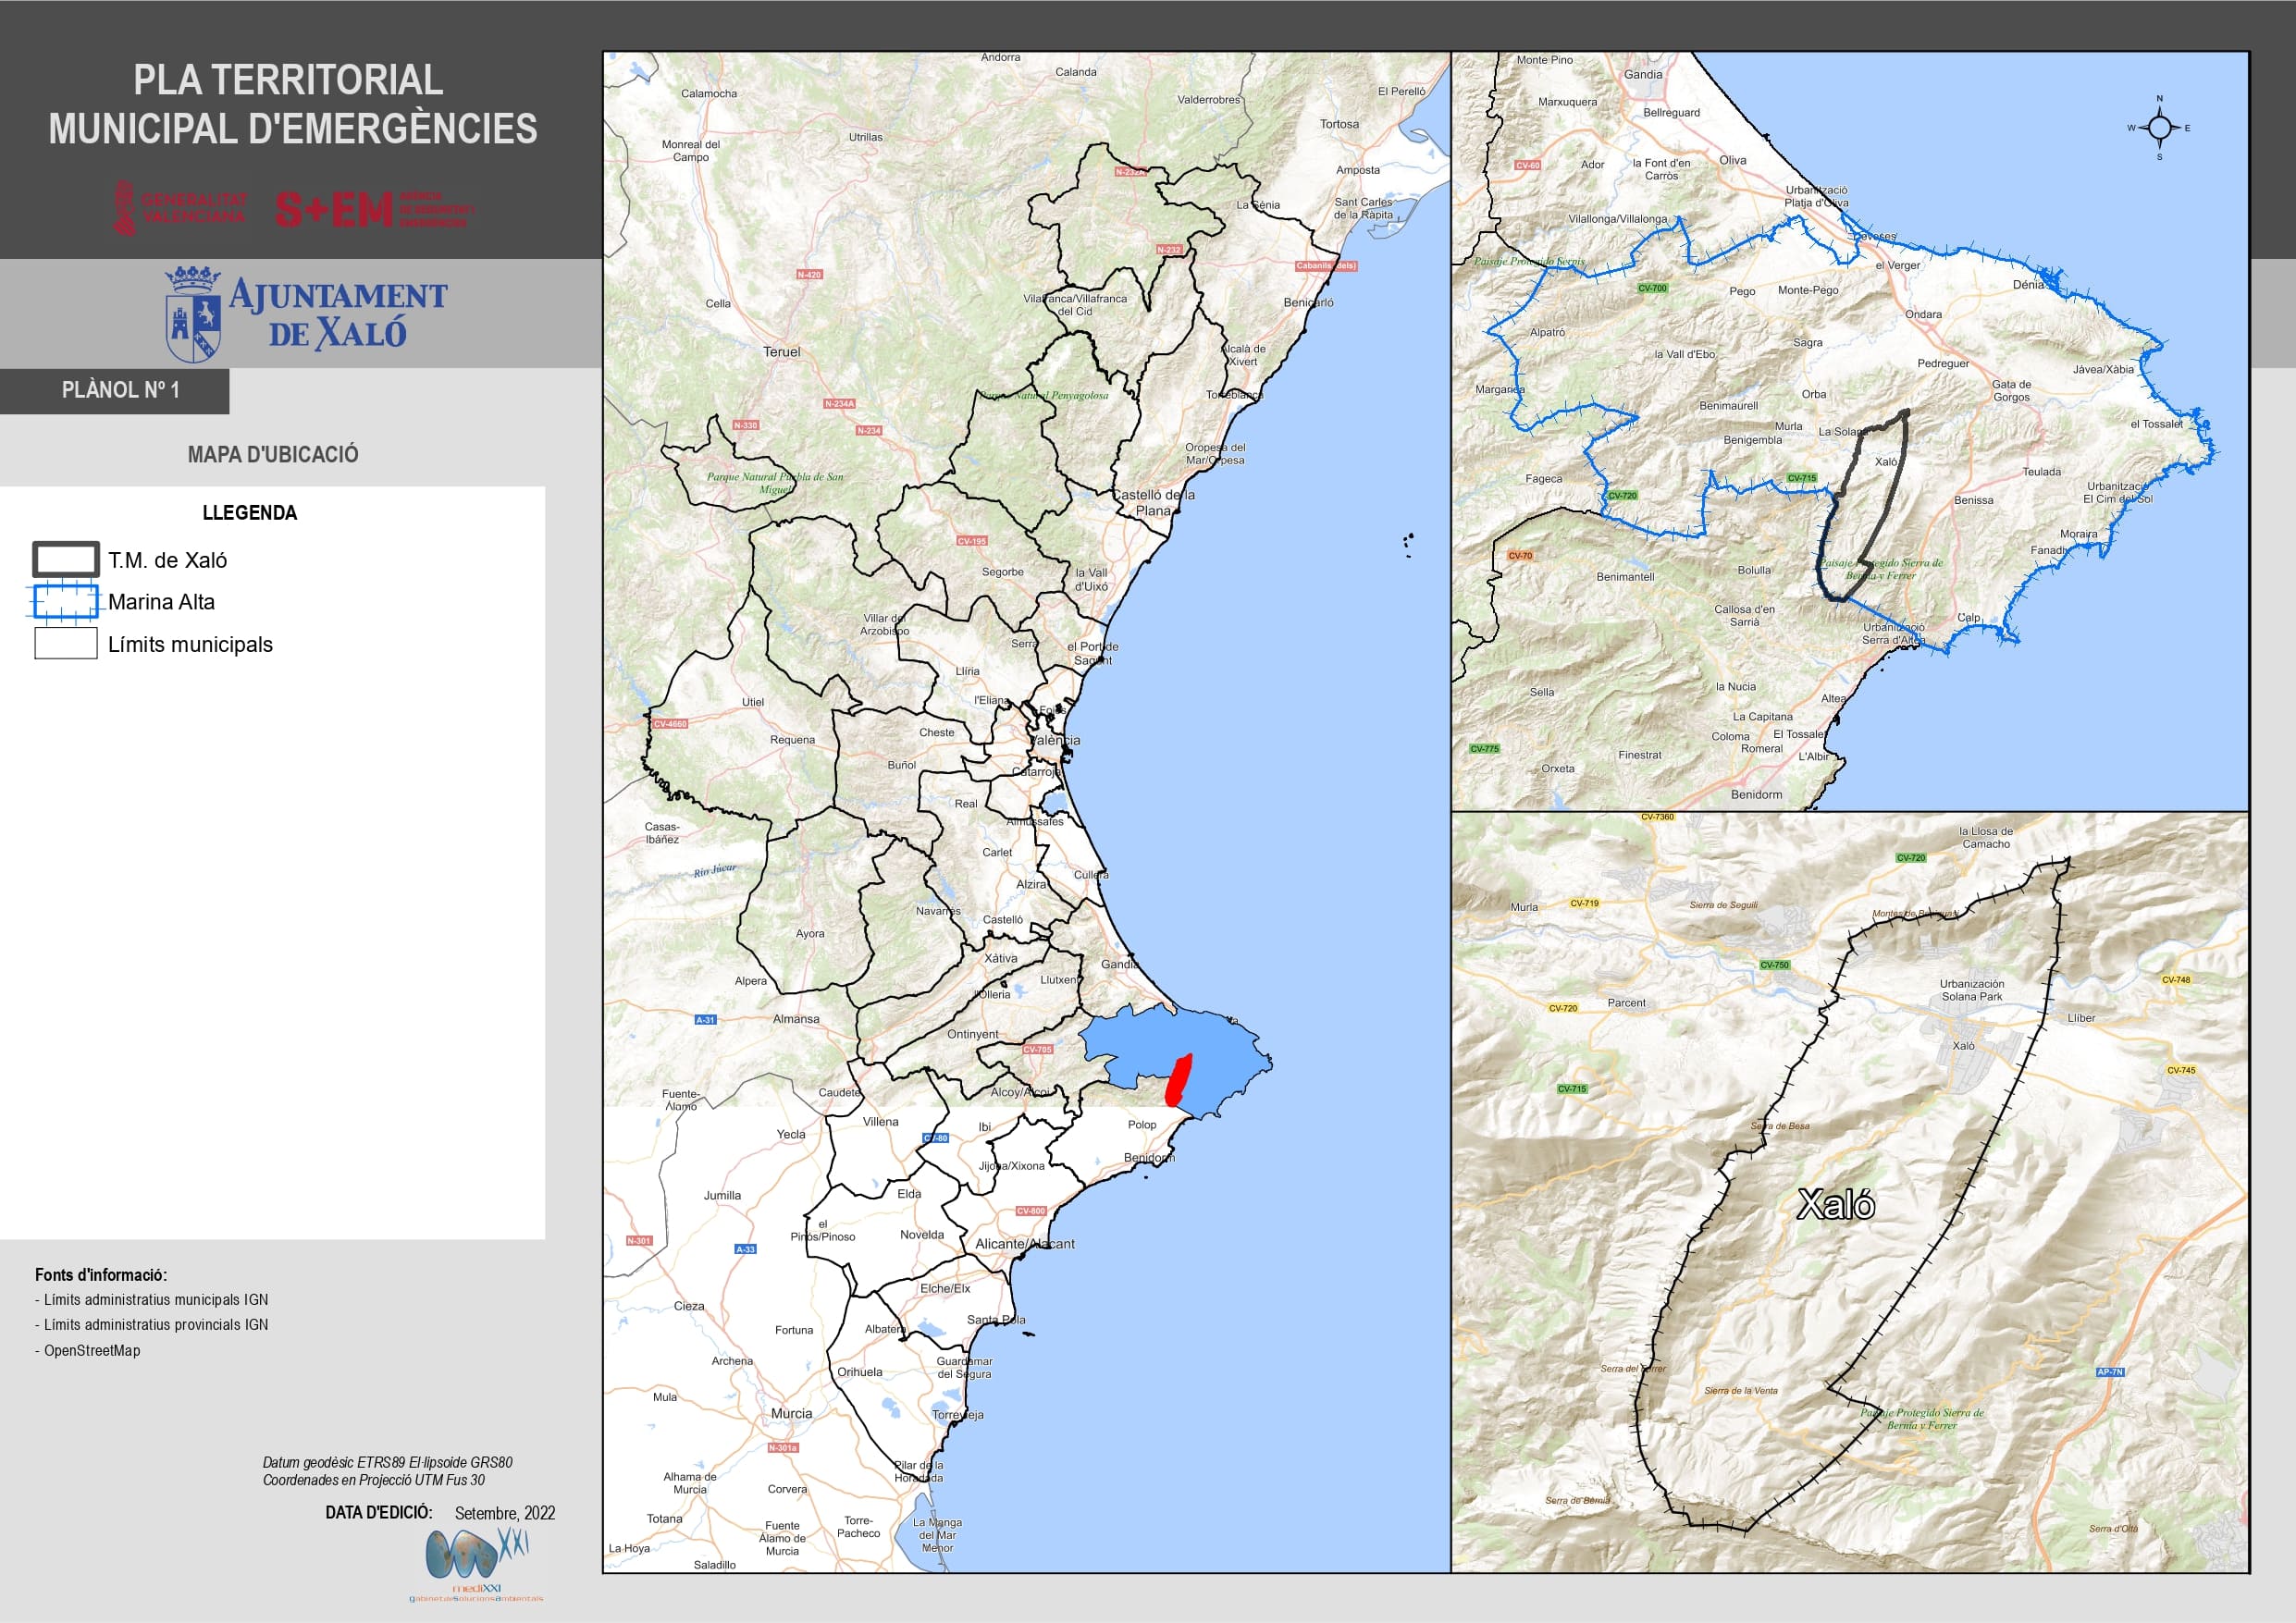Click the PLÀNOL Nº 1 label
Screen dimensions: 2296x1623
(x=120, y=390)
